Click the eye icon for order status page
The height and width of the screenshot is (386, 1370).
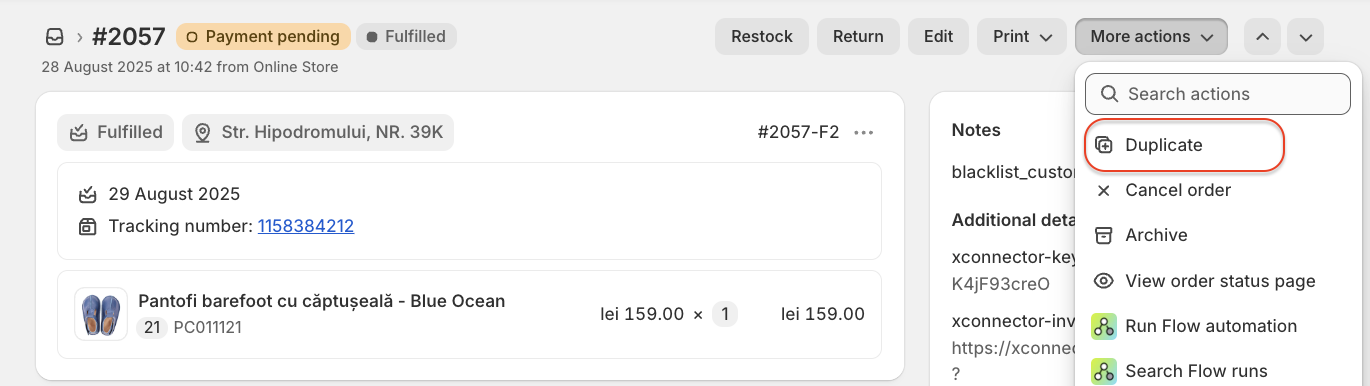[x=1104, y=281]
